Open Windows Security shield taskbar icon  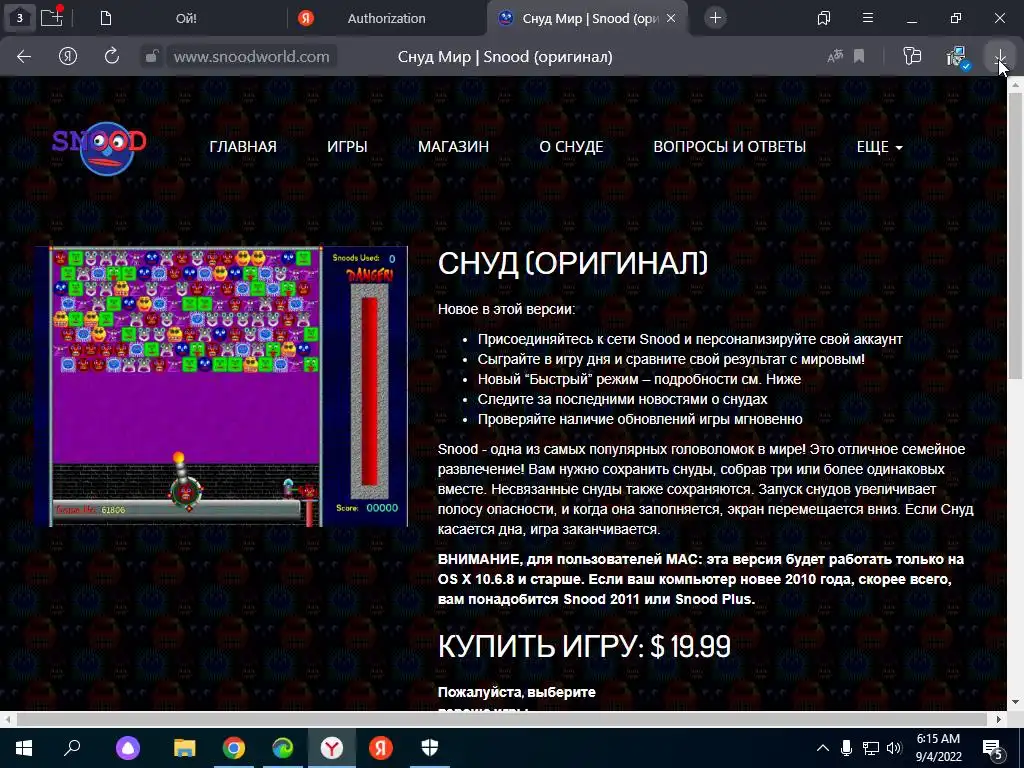(430, 748)
